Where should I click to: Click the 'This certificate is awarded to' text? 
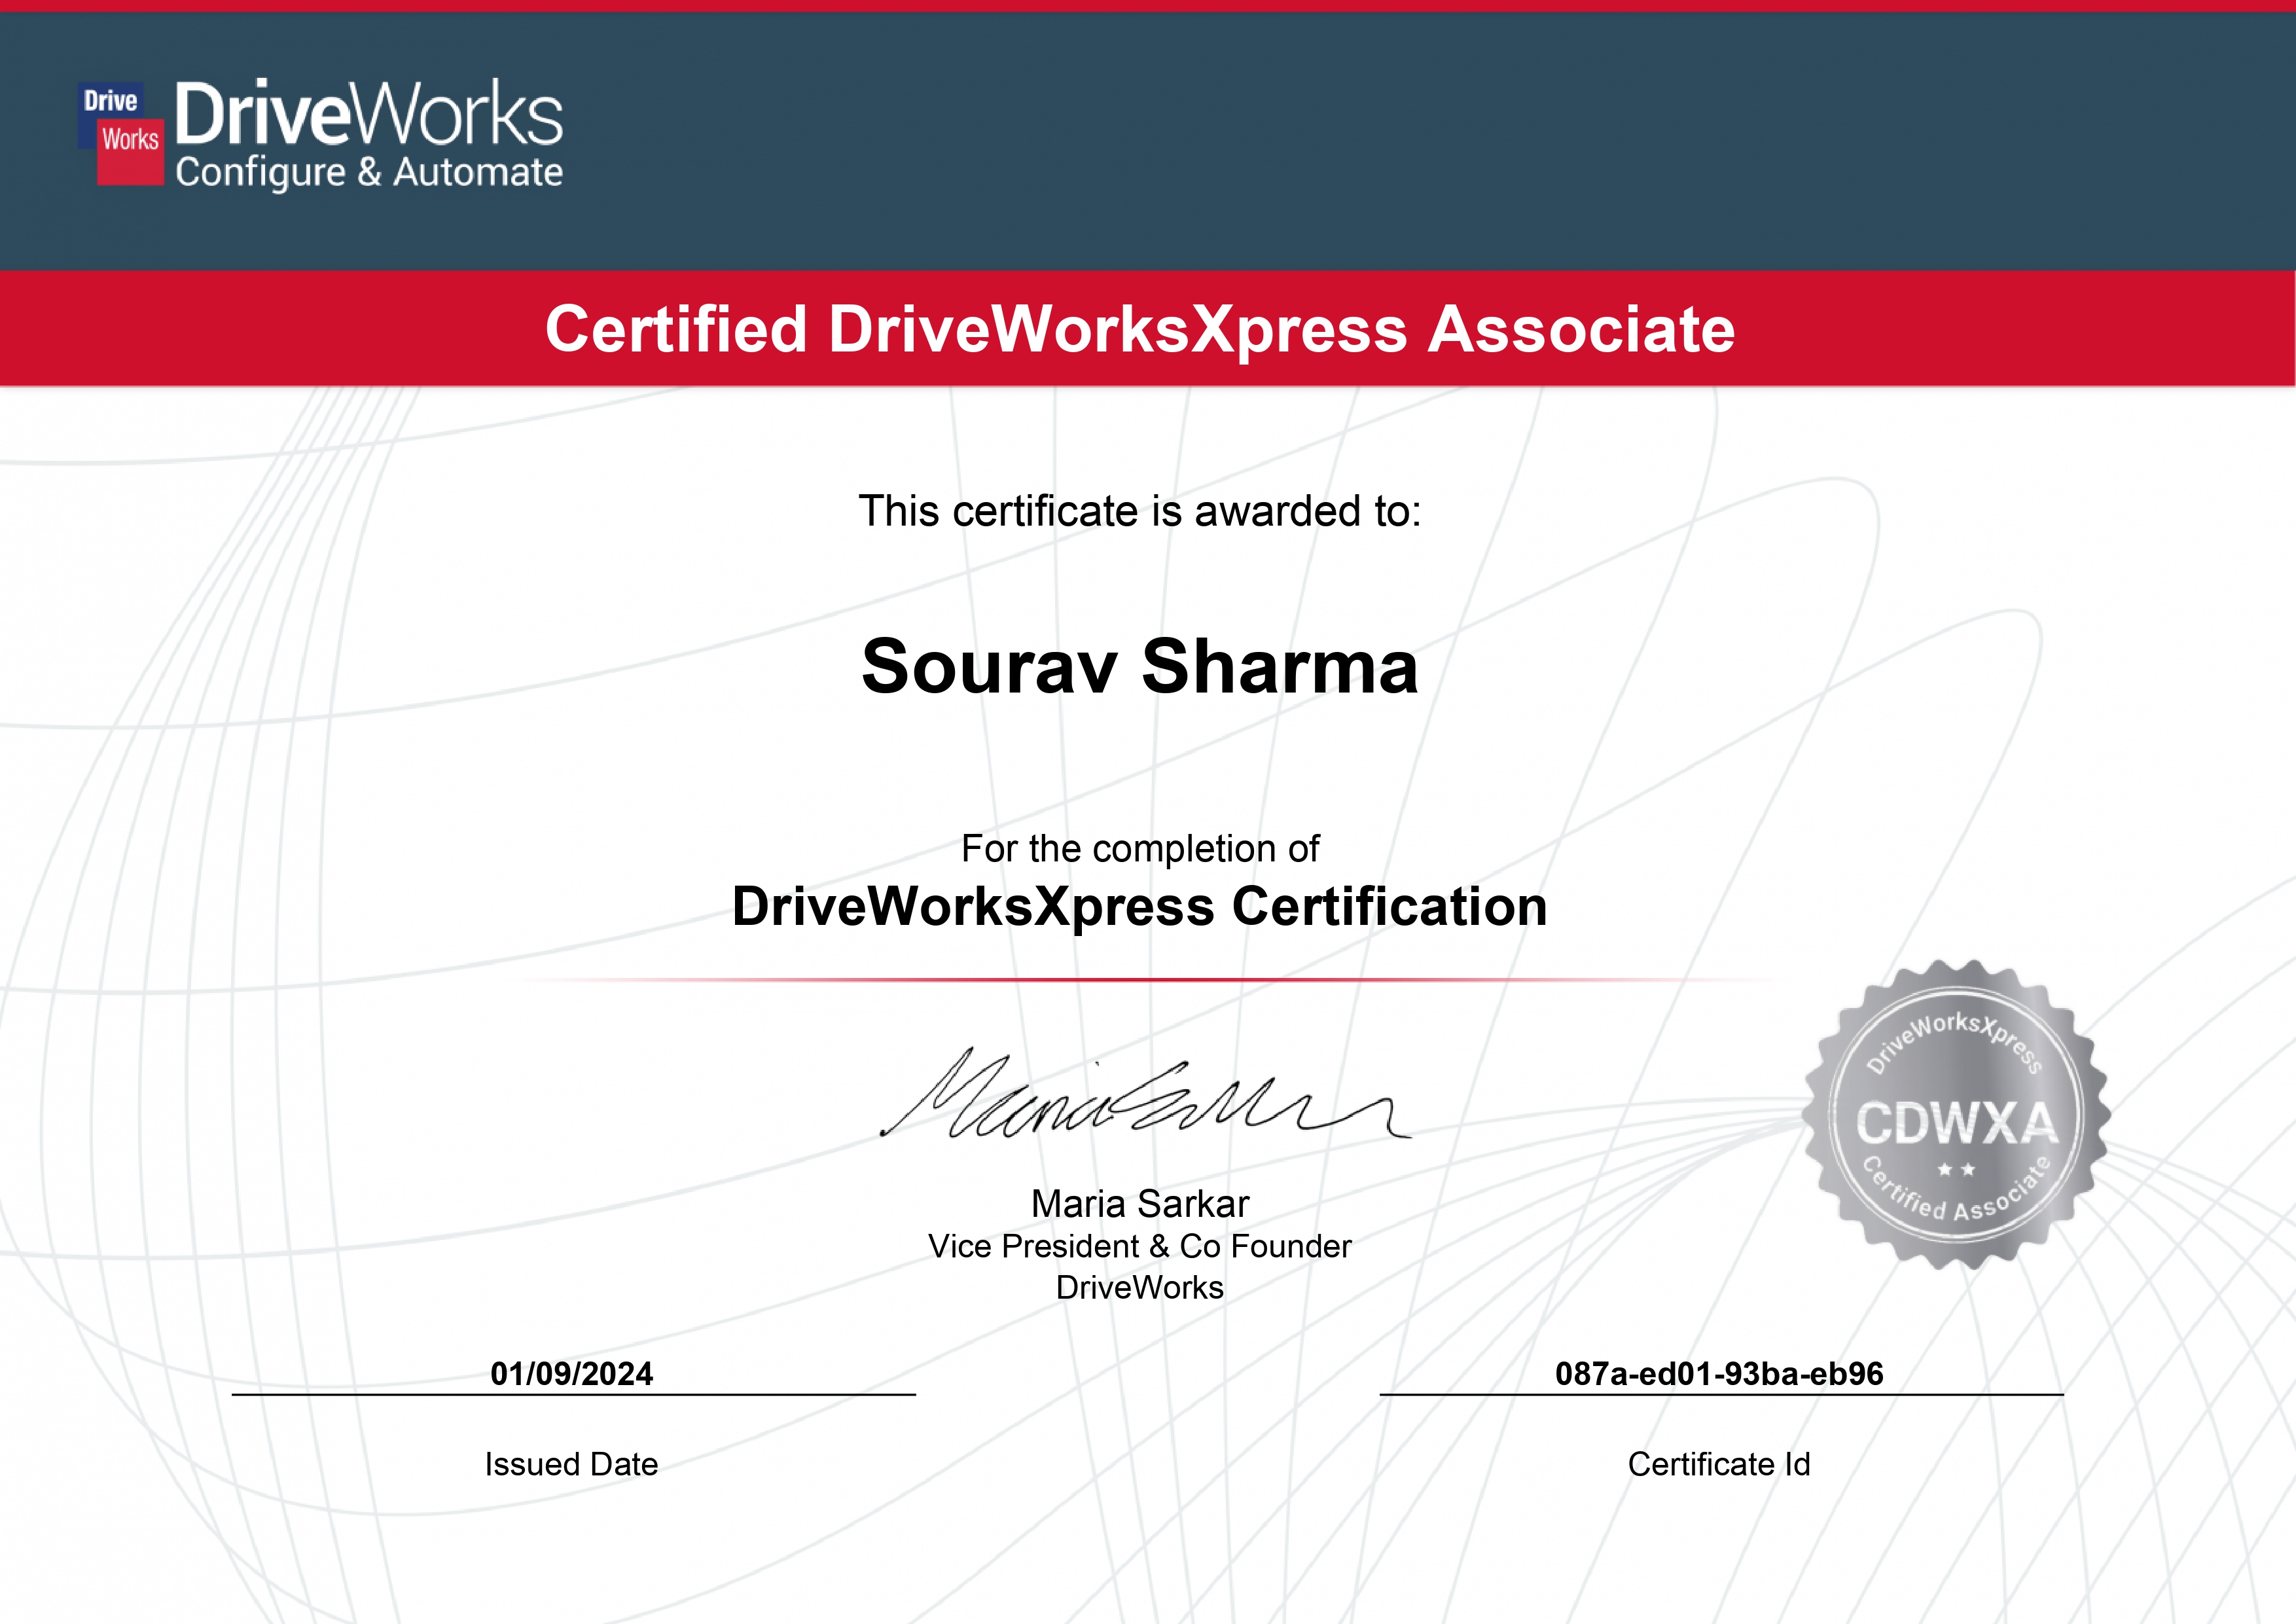tap(1140, 511)
